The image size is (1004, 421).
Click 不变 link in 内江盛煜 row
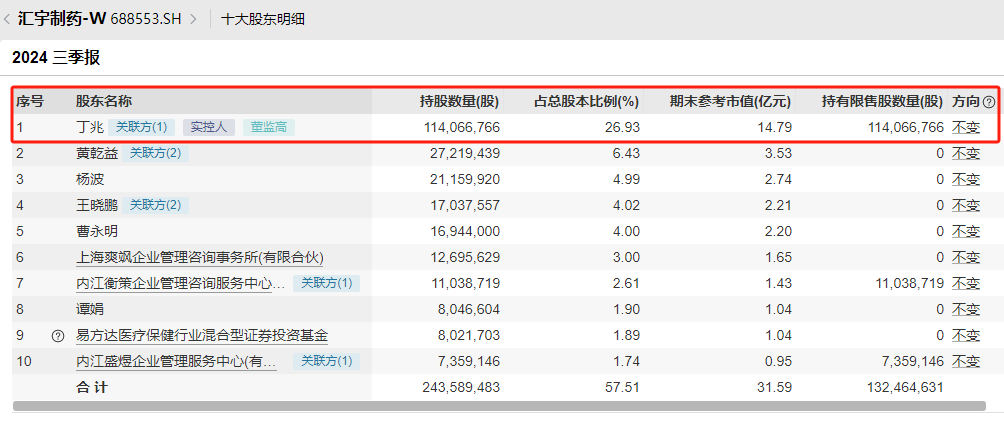pyautogui.click(x=966, y=361)
